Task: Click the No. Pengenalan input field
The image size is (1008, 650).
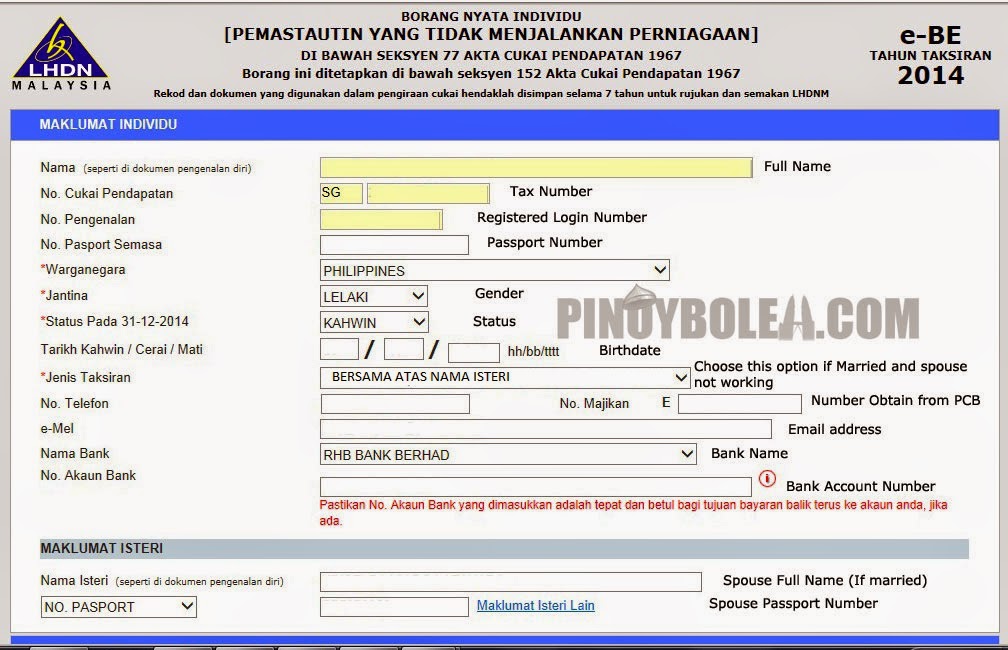Action: (x=381, y=220)
